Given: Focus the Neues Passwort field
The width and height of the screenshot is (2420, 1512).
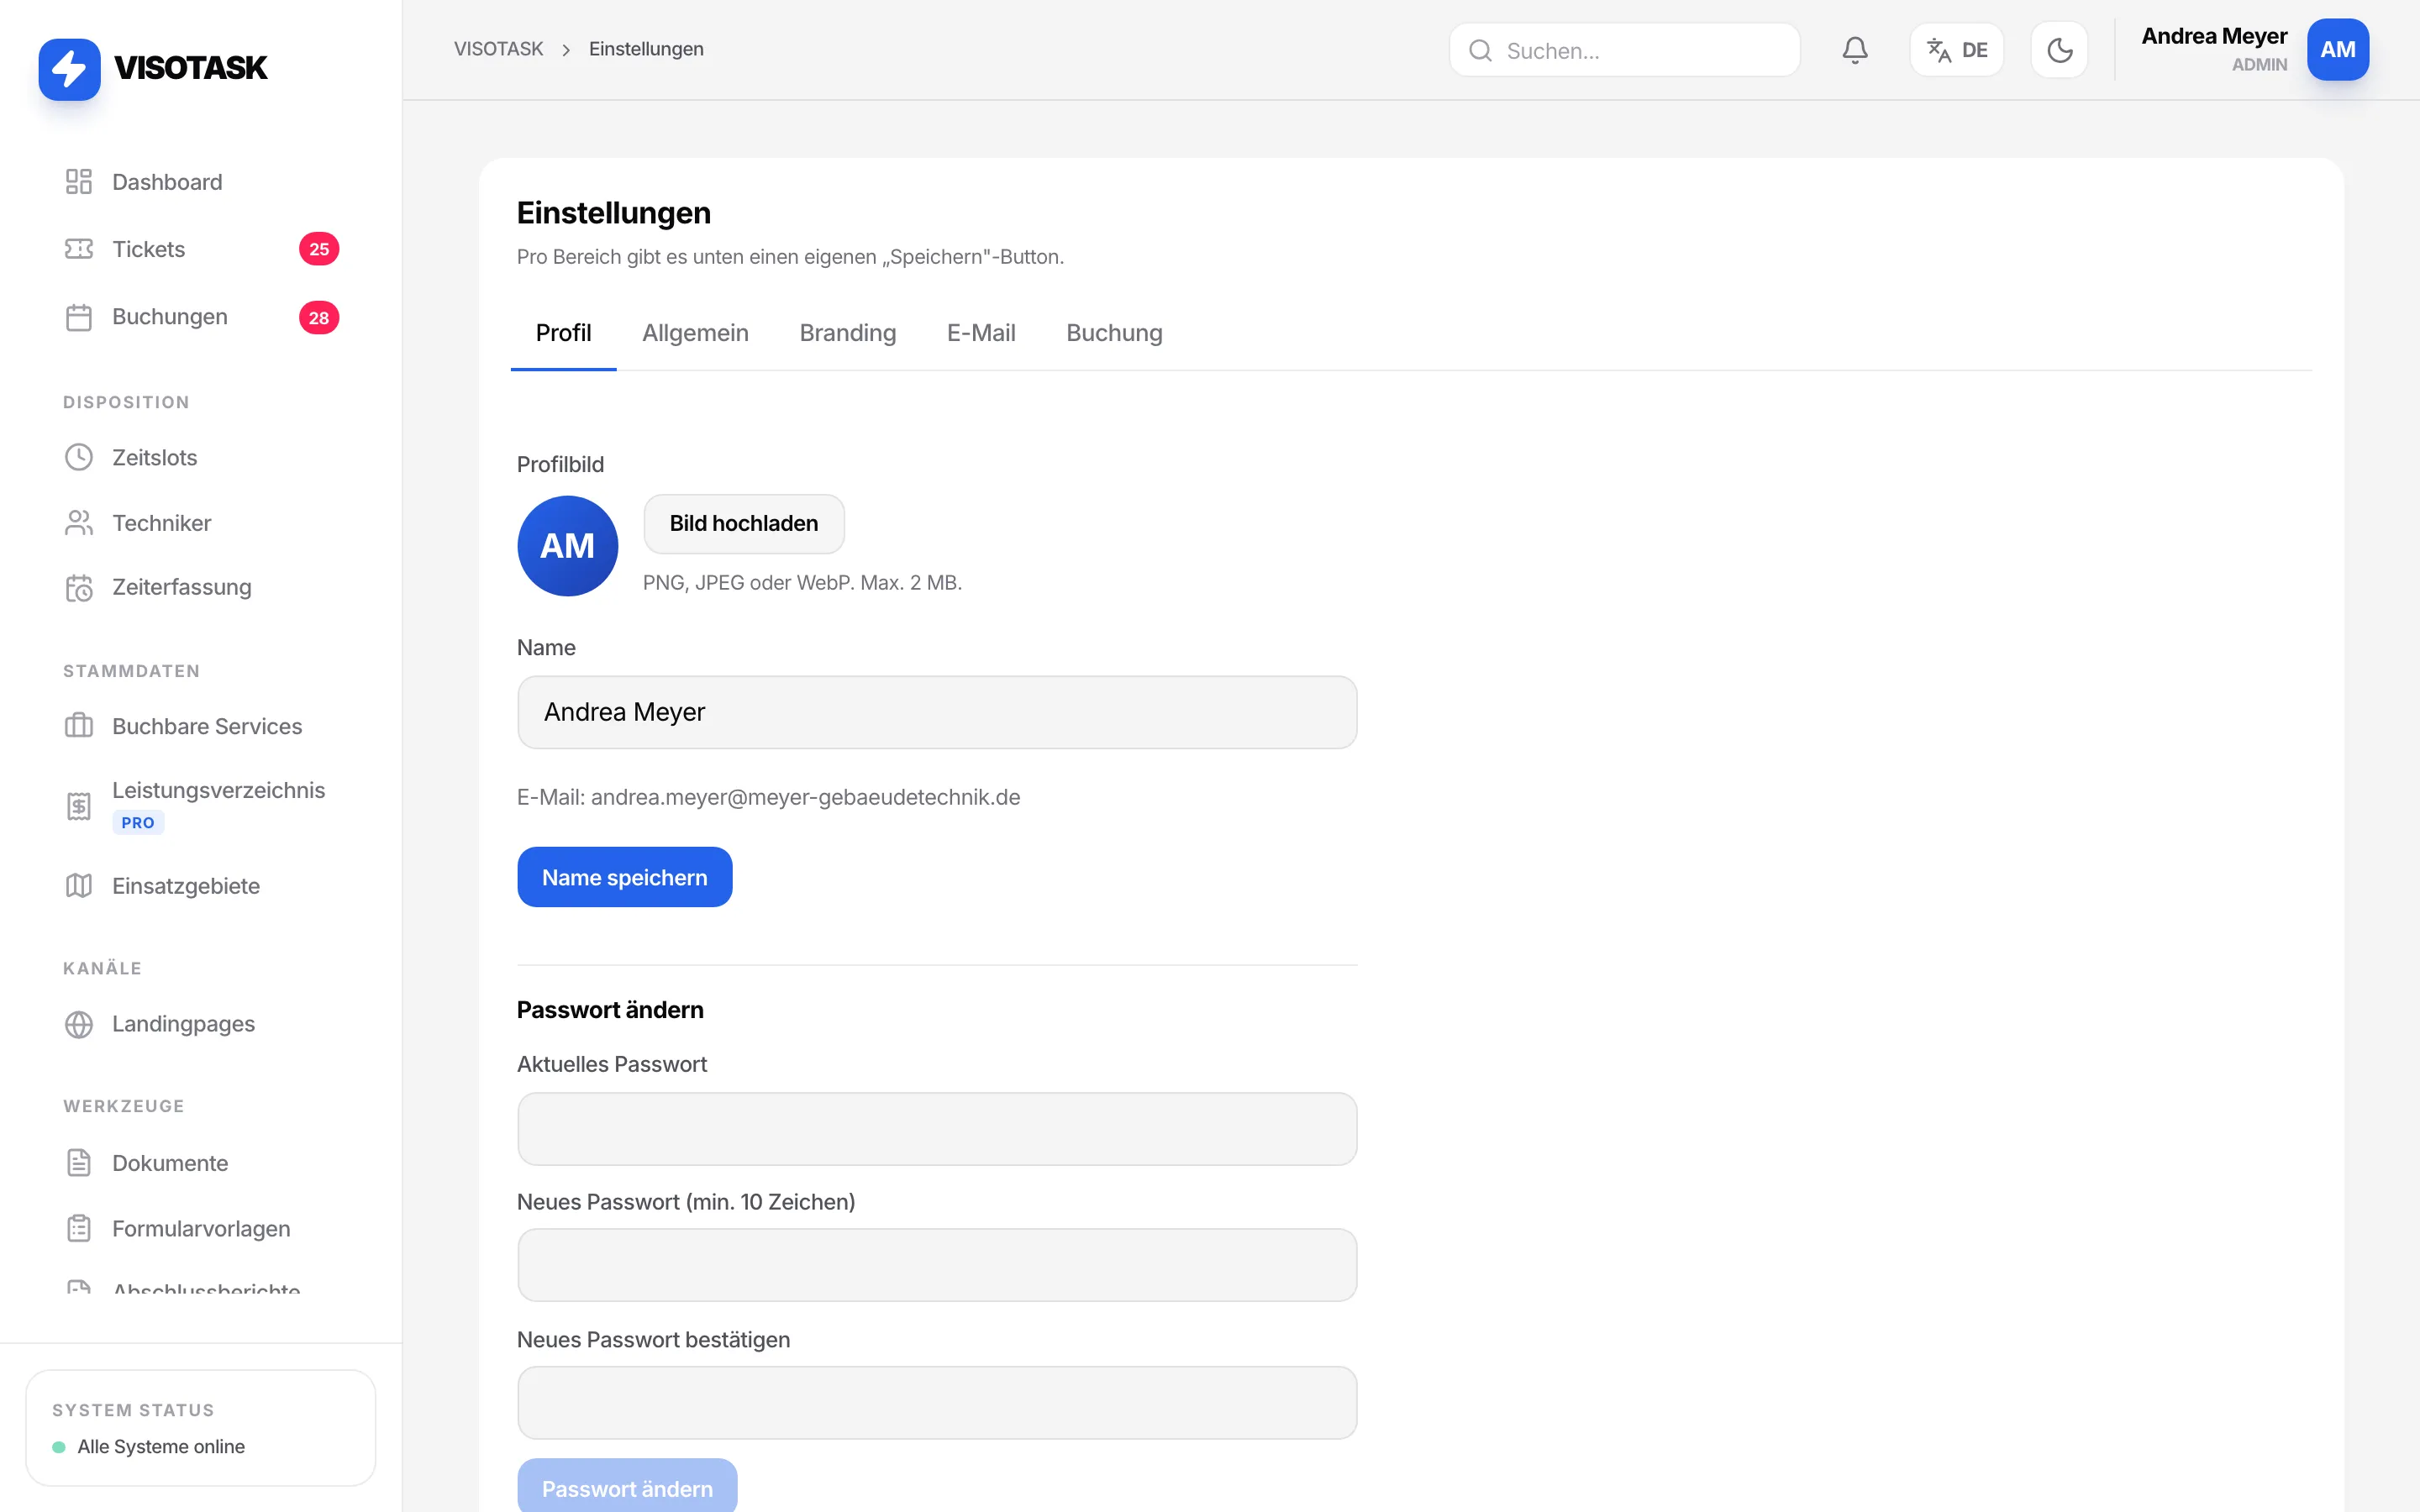Looking at the screenshot, I should [937, 1265].
